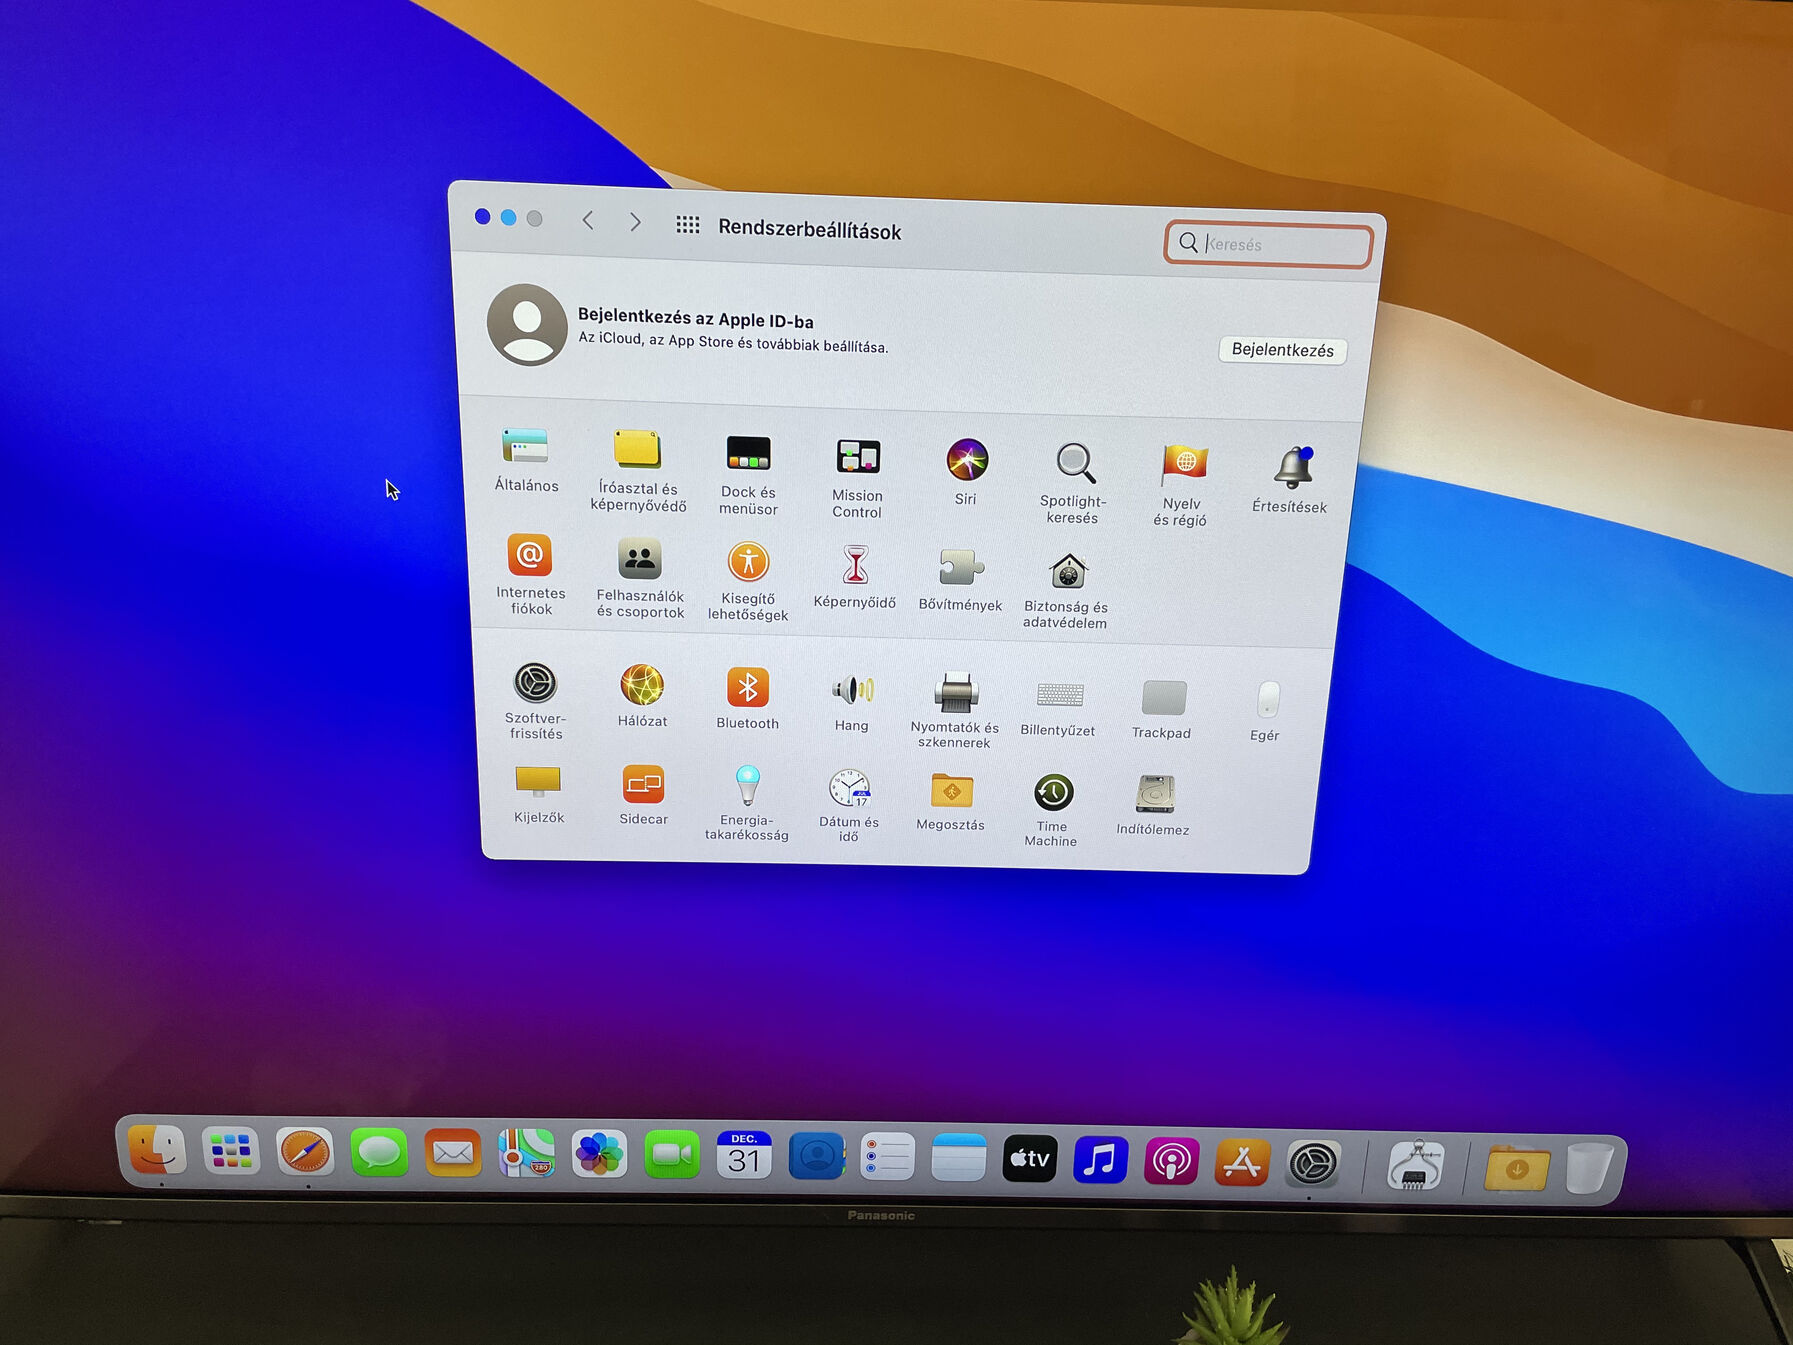The height and width of the screenshot is (1345, 1793).
Task: Launch Music app from the Dock
Action: [1101, 1160]
